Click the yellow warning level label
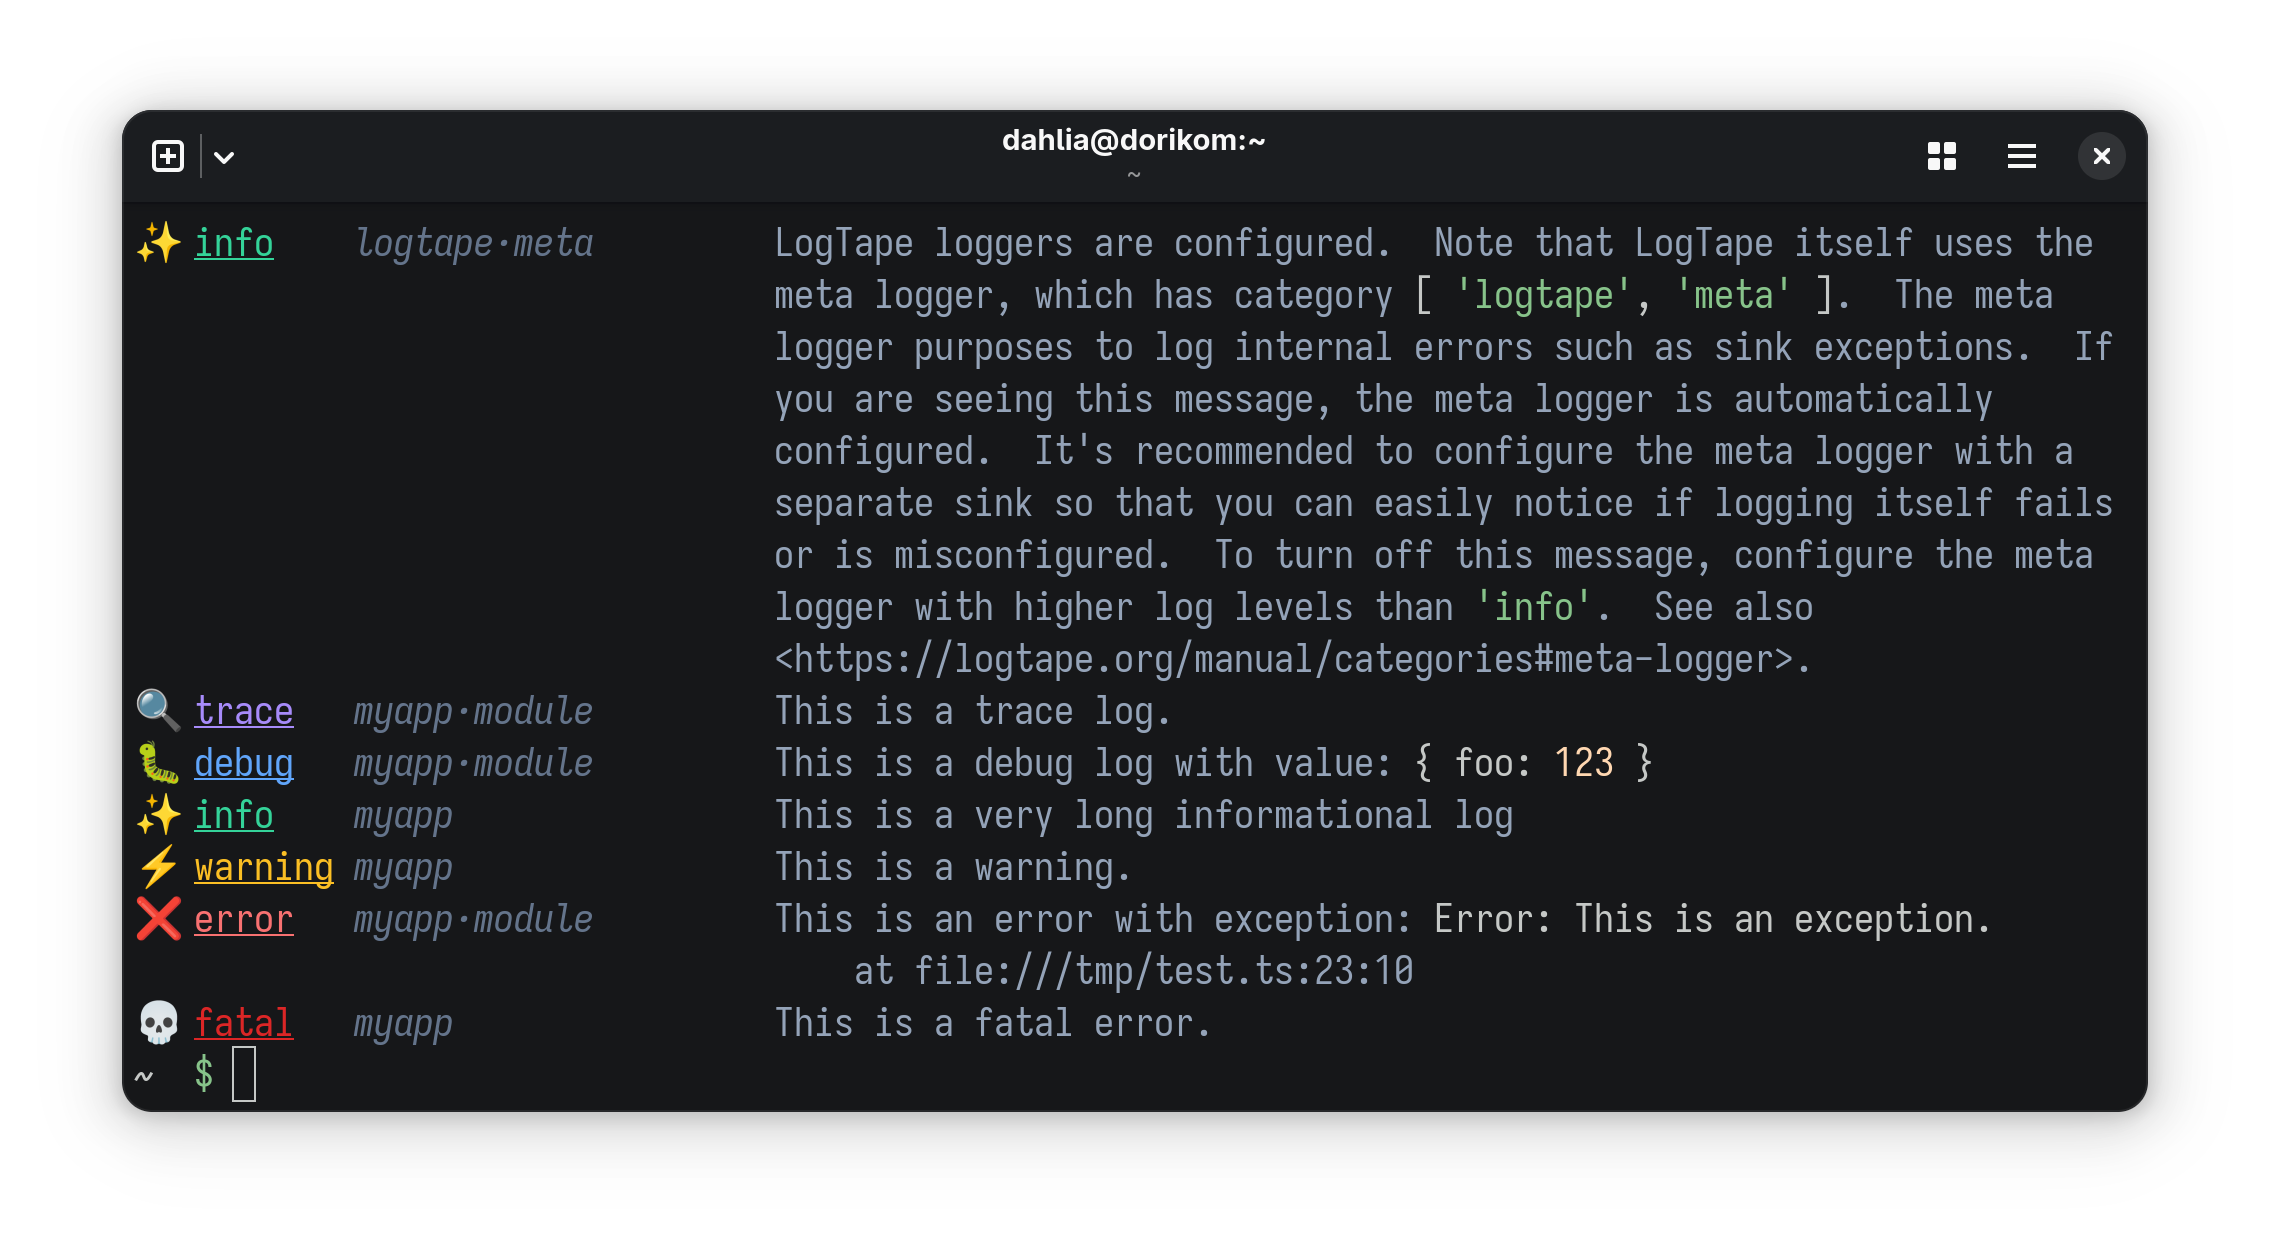The image size is (2270, 1246). click(264, 868)
